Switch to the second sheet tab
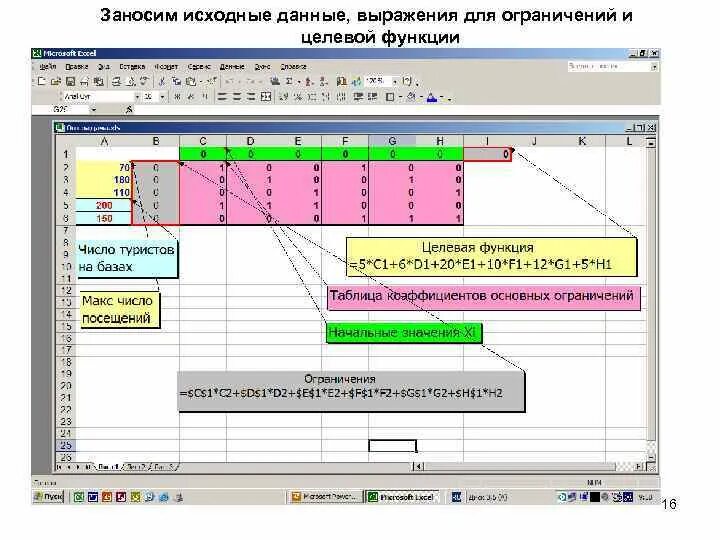 pos(135,467)
